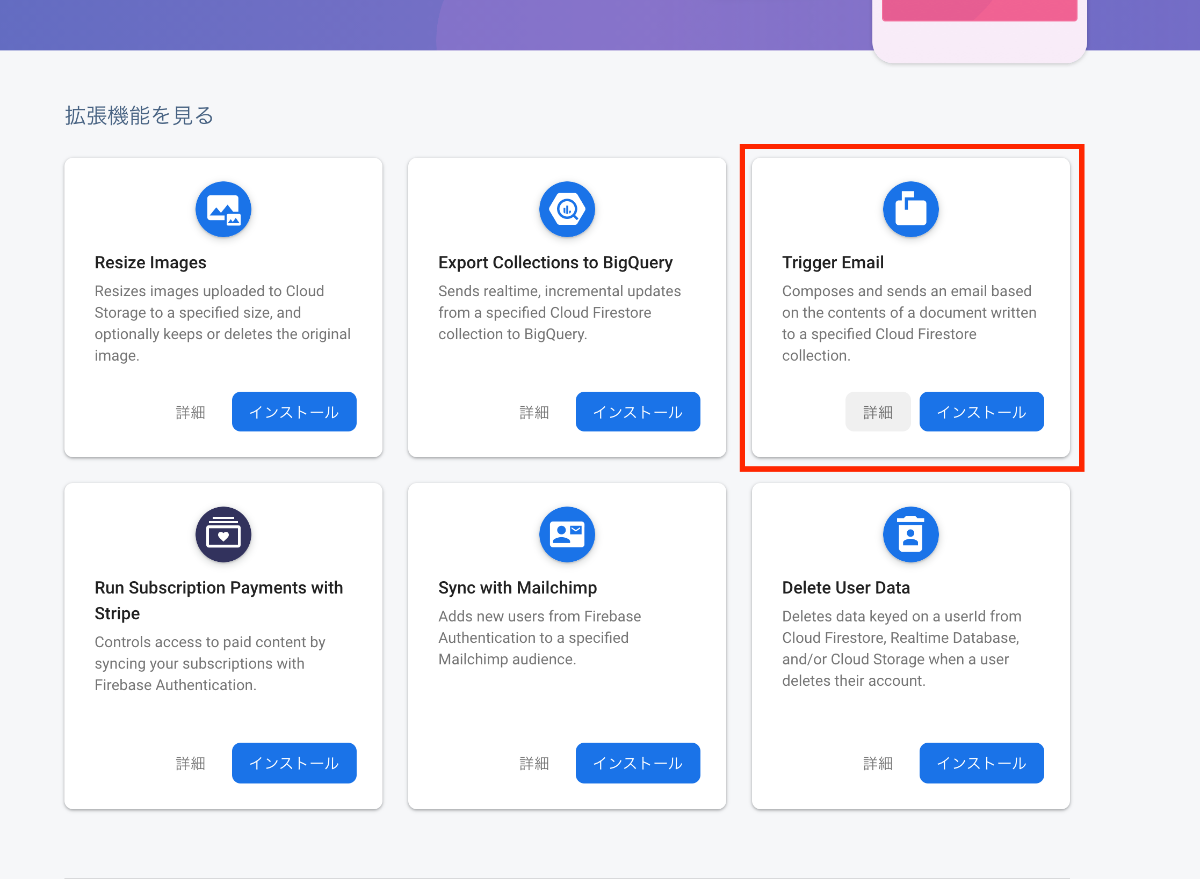Open 詳細 for Stripe subscription payments
Image resolution: width=1200 pixels, height=879 pixels.
coord(191,763)
